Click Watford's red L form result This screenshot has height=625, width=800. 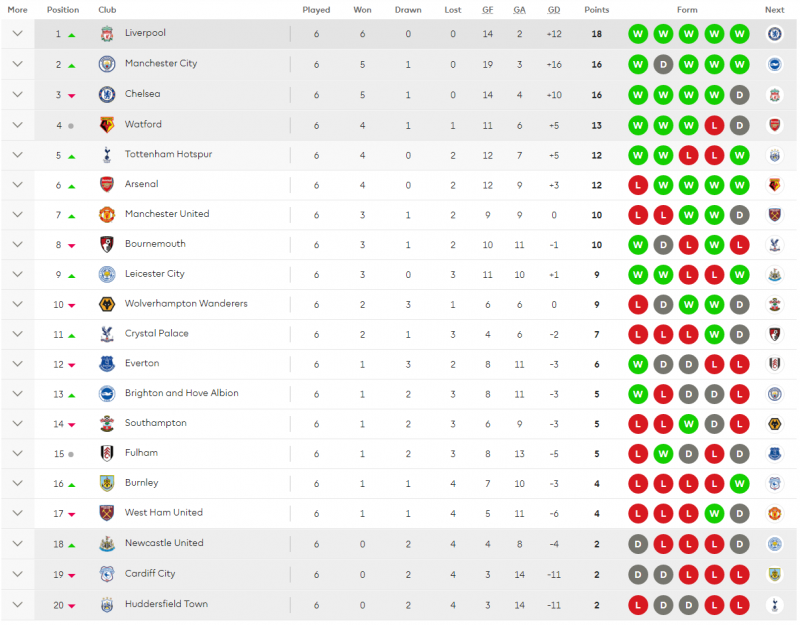713,125
